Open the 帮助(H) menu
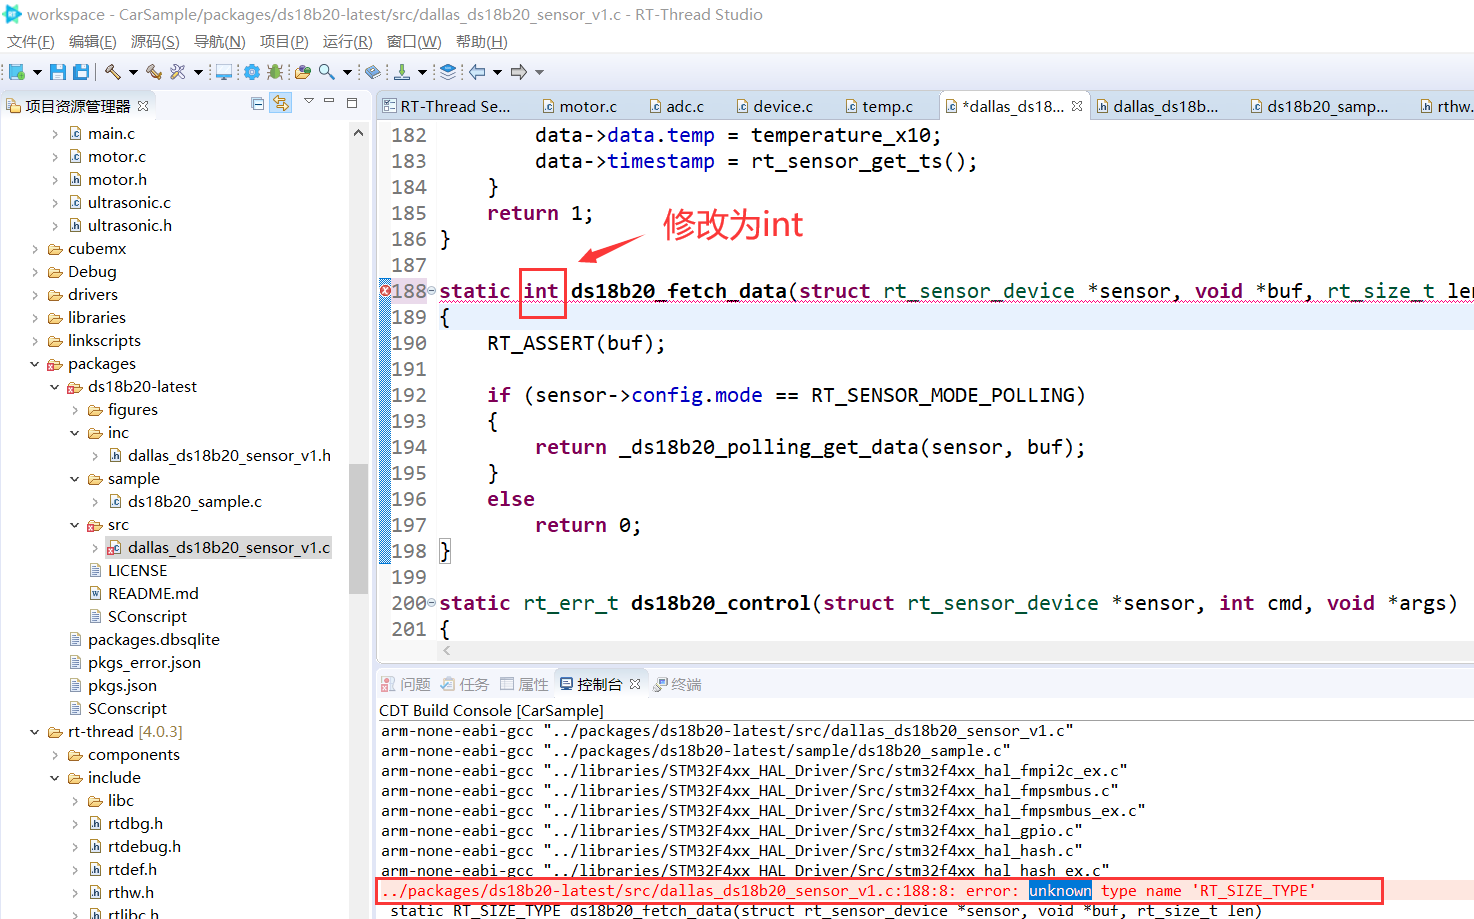 [481, 41]
